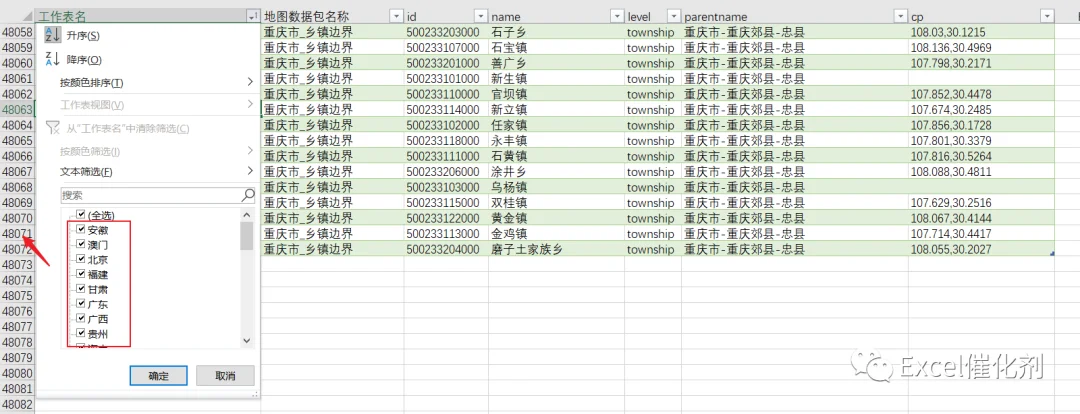Open filter dropdown for id column

coord(480,16)
